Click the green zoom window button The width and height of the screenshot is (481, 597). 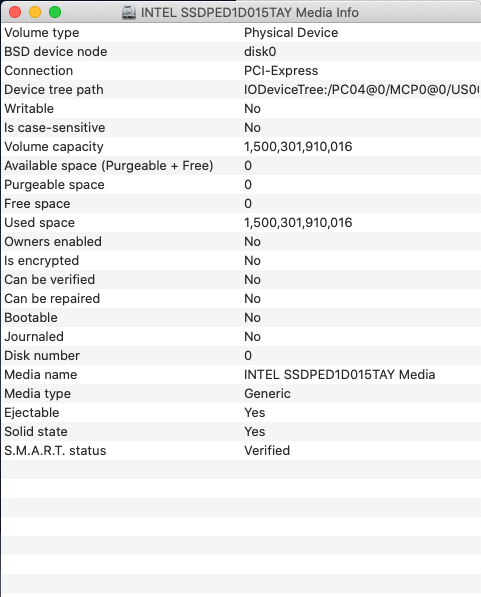coord(55,12)
